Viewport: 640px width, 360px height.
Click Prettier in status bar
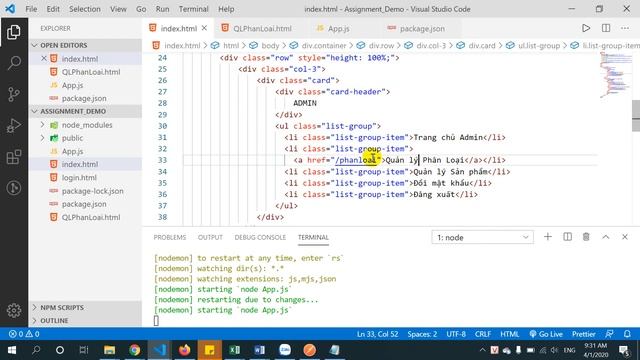584,334
